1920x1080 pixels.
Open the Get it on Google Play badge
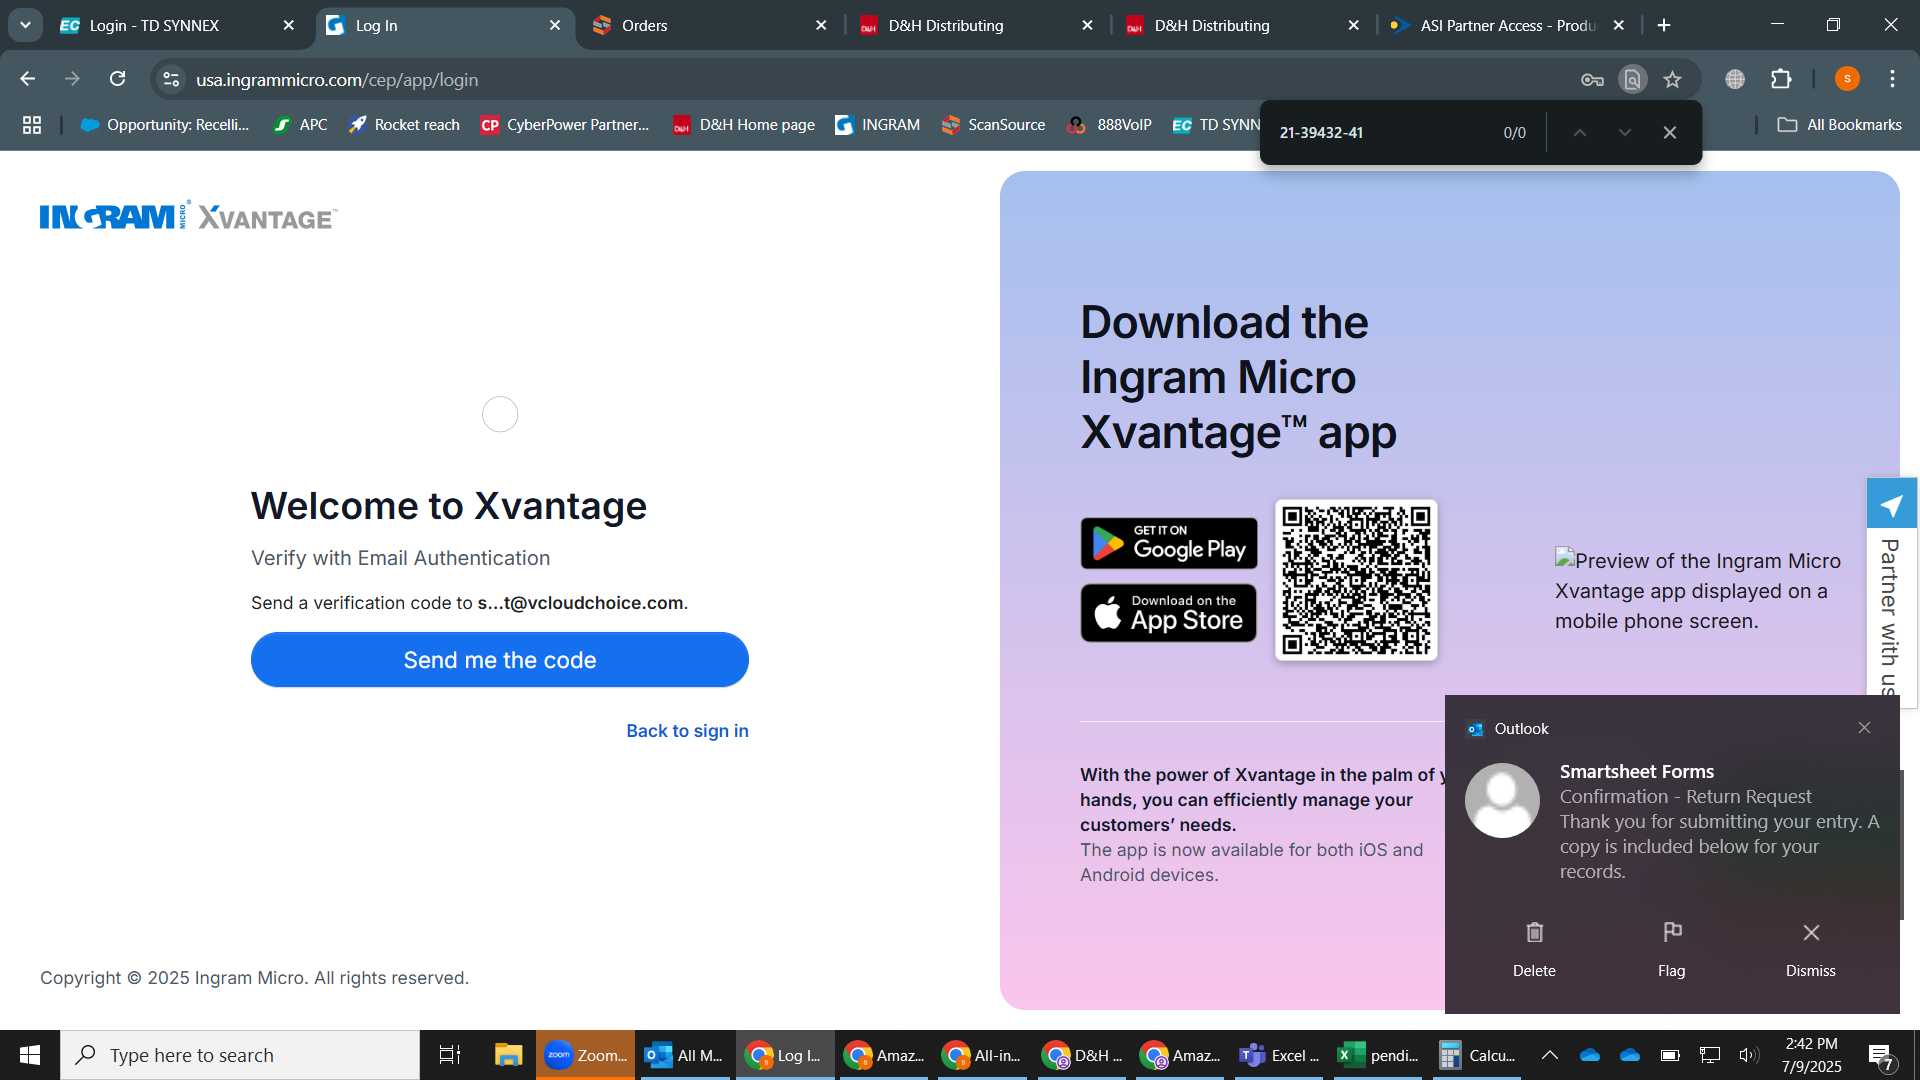click(1169, 543)
